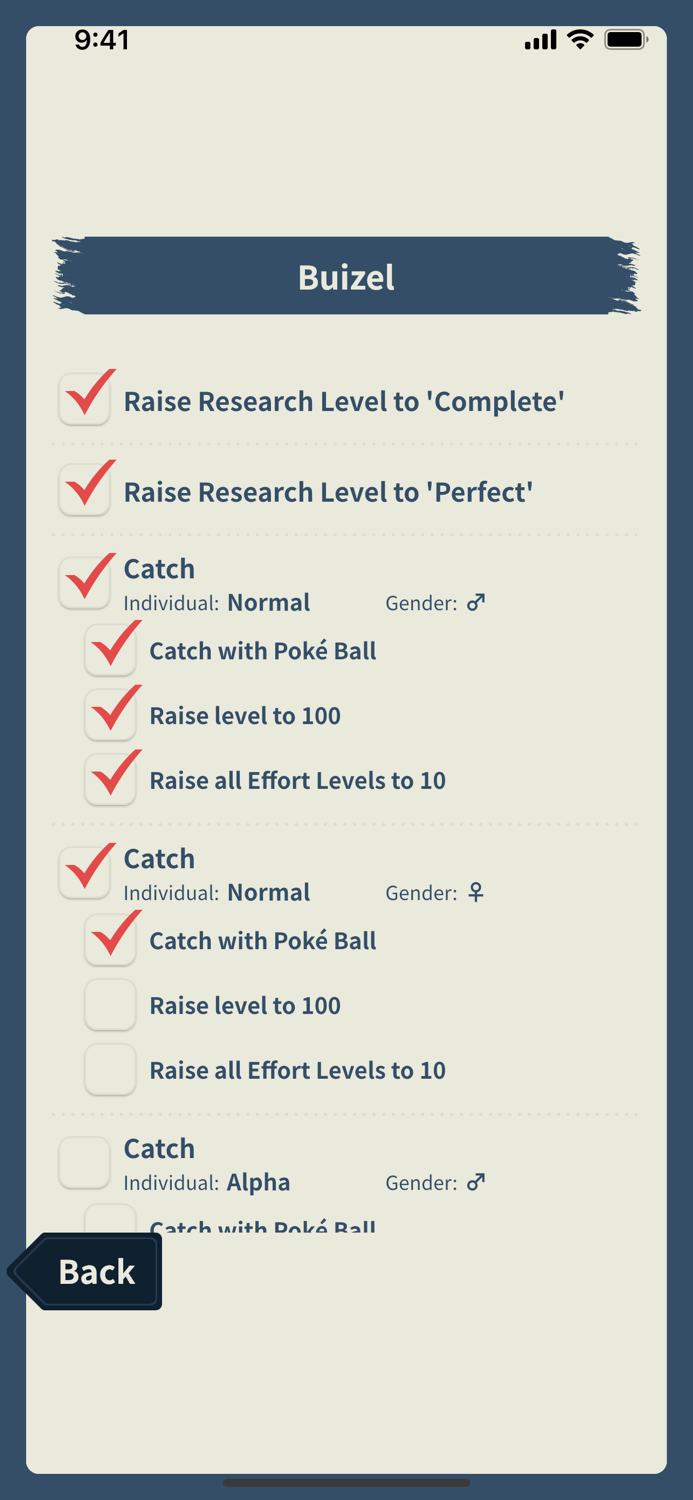
Task: Uncheck Catch with Poké Ball for female Normal
Action: (111, 941)
